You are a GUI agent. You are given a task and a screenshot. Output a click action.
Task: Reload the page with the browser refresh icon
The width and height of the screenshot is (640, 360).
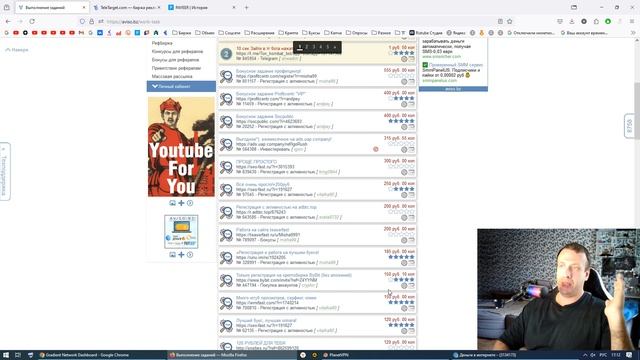click(x=32, y=21)
